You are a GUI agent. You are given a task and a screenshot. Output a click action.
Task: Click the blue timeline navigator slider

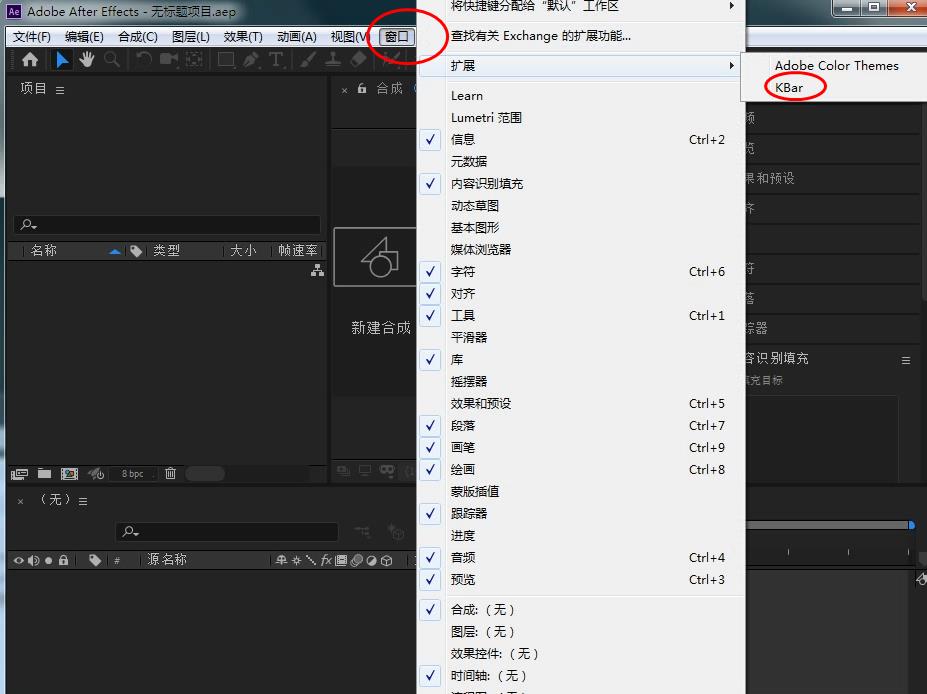(910, 524)
